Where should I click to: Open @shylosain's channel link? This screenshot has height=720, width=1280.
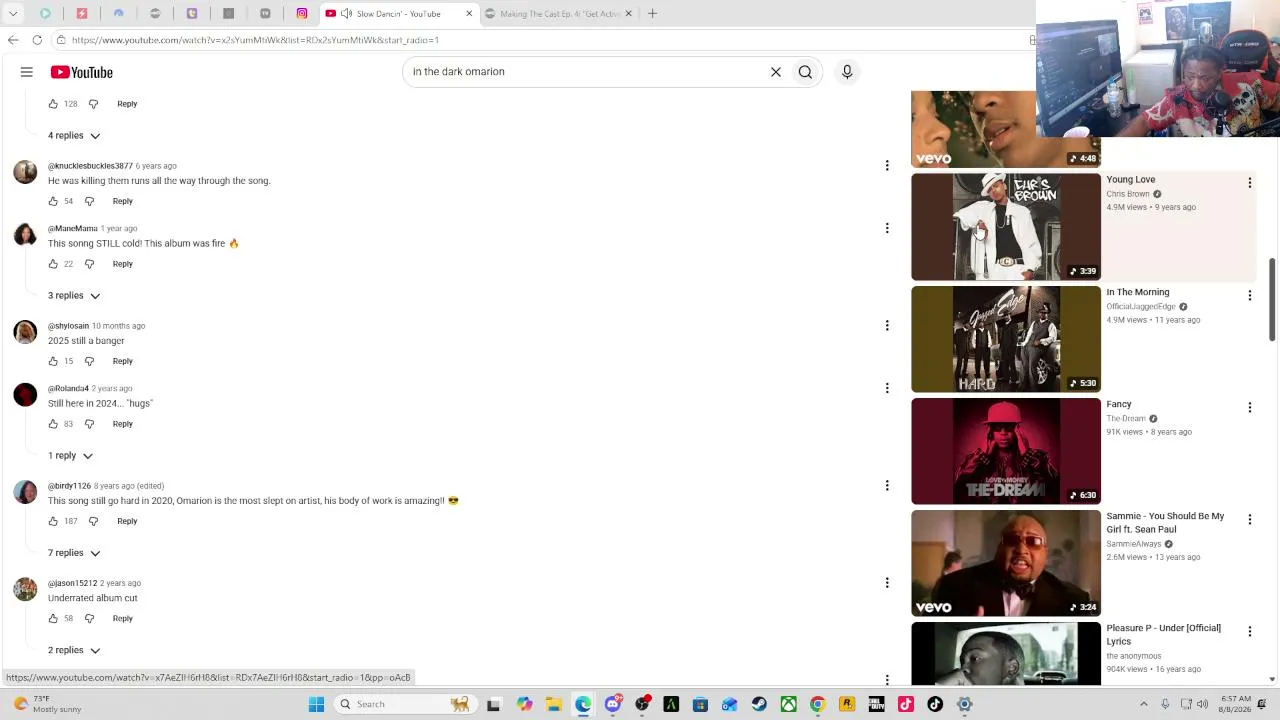click(68, 326)
